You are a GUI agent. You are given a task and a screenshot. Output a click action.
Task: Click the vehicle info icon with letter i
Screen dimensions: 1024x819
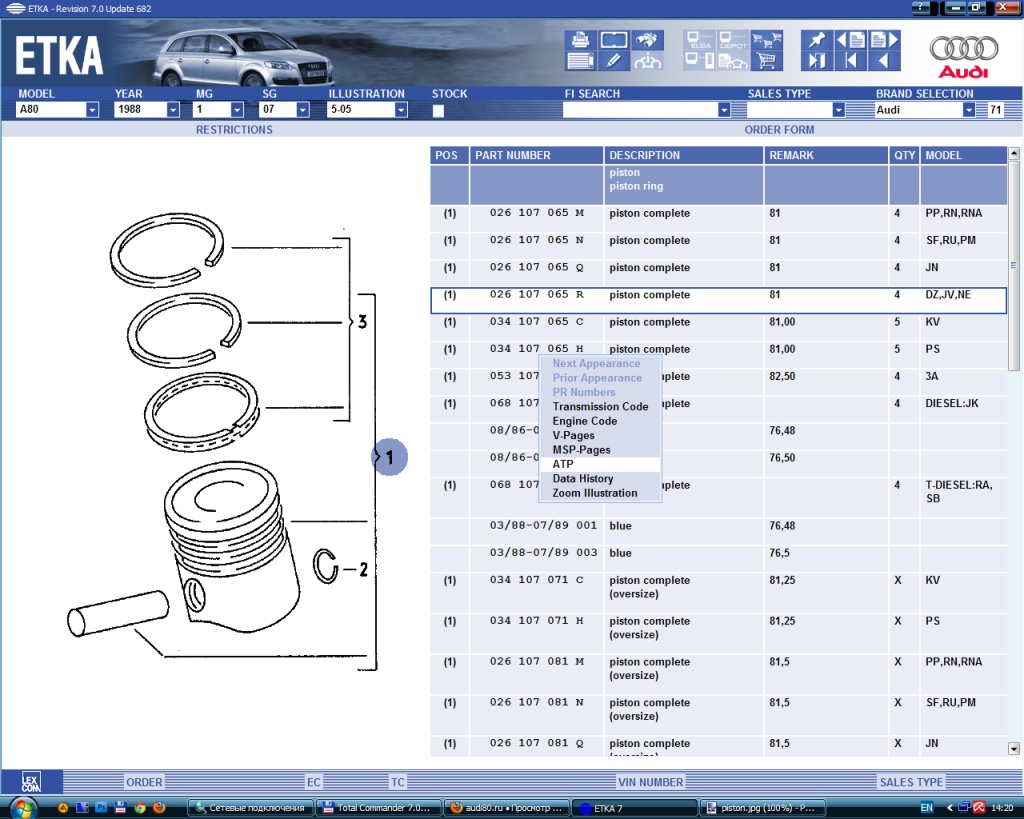pos(647,61)
